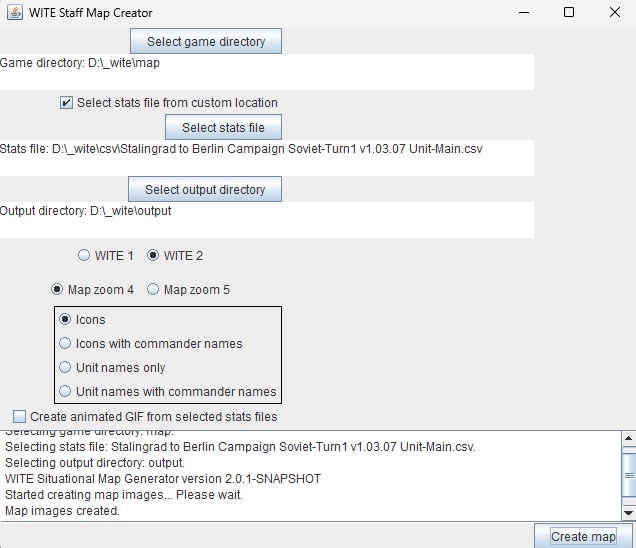This screenshot has height=548, width=636.
Task: Click log scrollbar up arrow
Action: click(628, 437)
